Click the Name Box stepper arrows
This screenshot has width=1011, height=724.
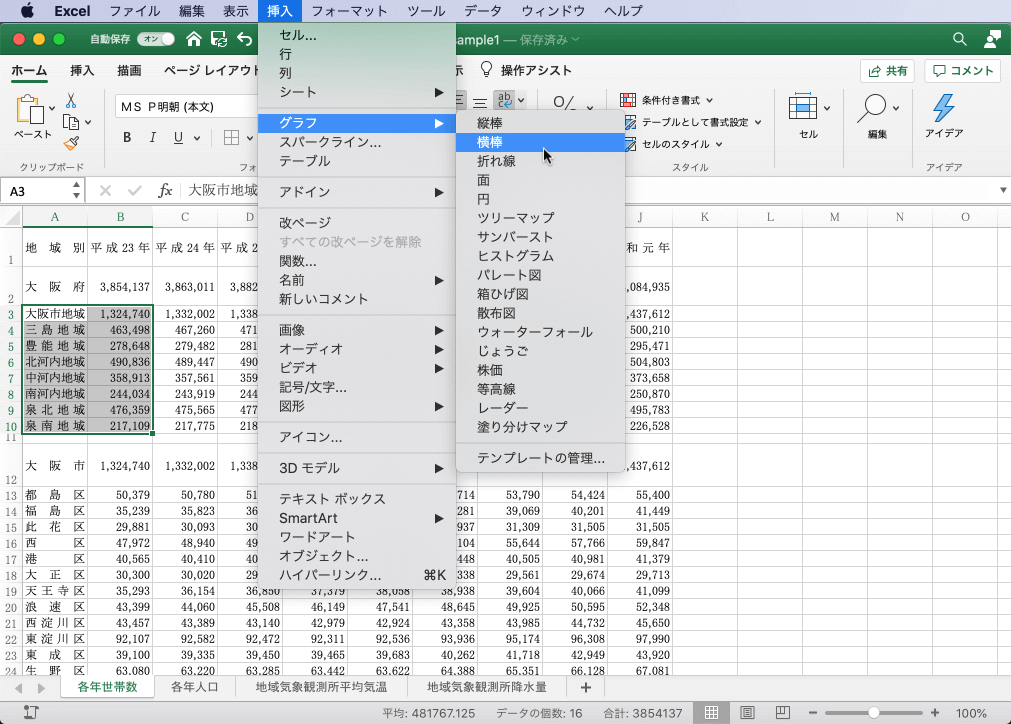tap(76, 191)
